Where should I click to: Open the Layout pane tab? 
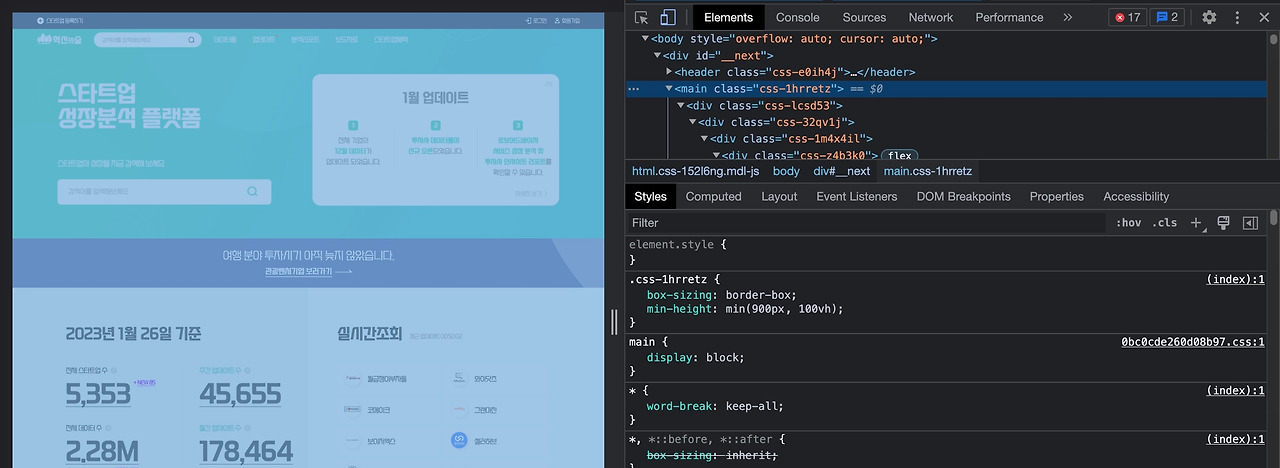pyautogui.click(x=779, y=197)
